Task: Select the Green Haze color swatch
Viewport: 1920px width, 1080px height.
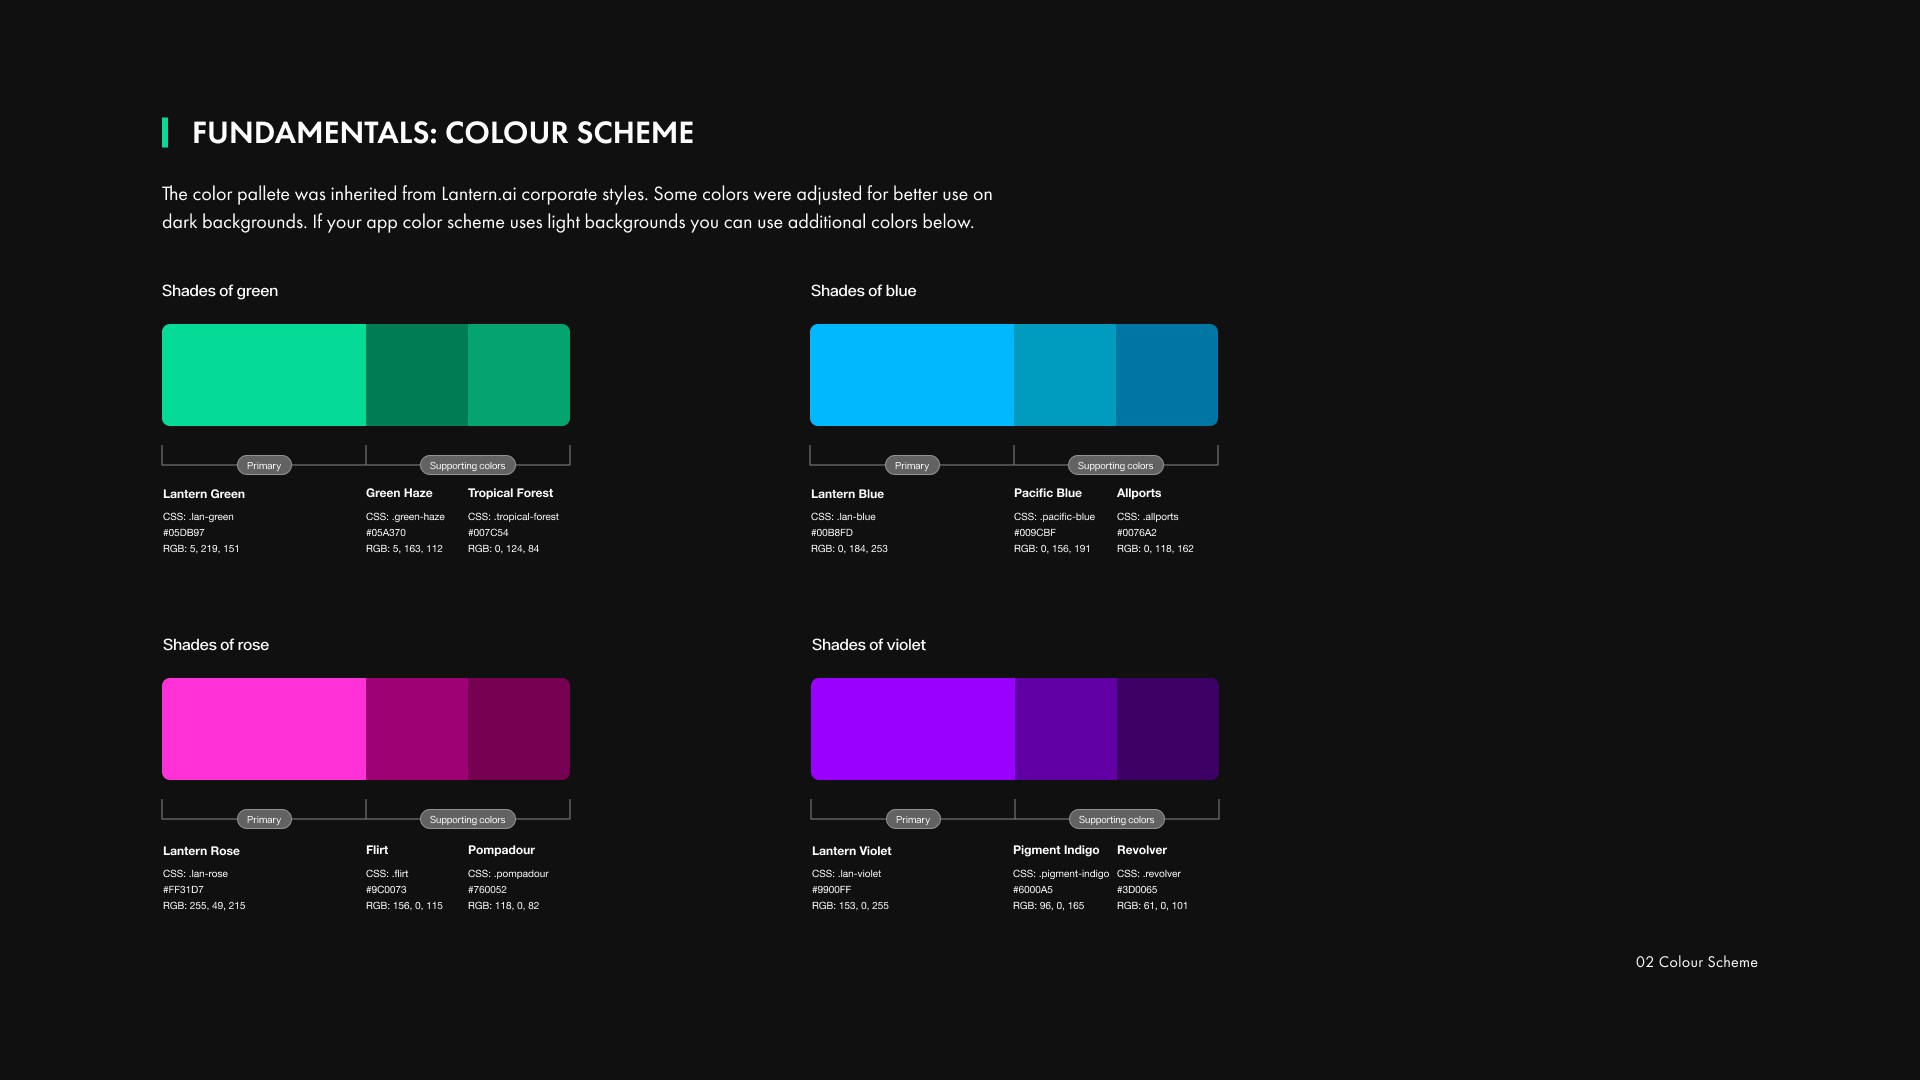Action: [416, 375]
